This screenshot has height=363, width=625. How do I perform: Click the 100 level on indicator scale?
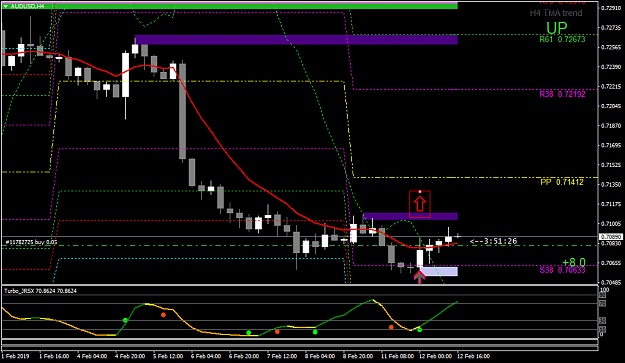(x=604, y=290)
